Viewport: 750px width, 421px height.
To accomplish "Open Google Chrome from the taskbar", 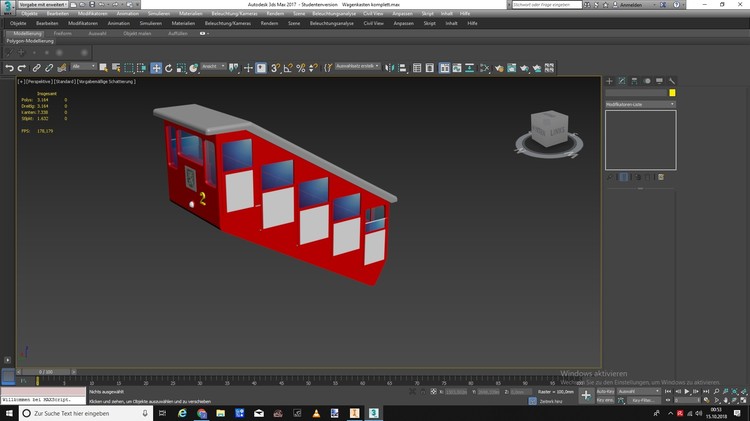I will click(201, 413).
